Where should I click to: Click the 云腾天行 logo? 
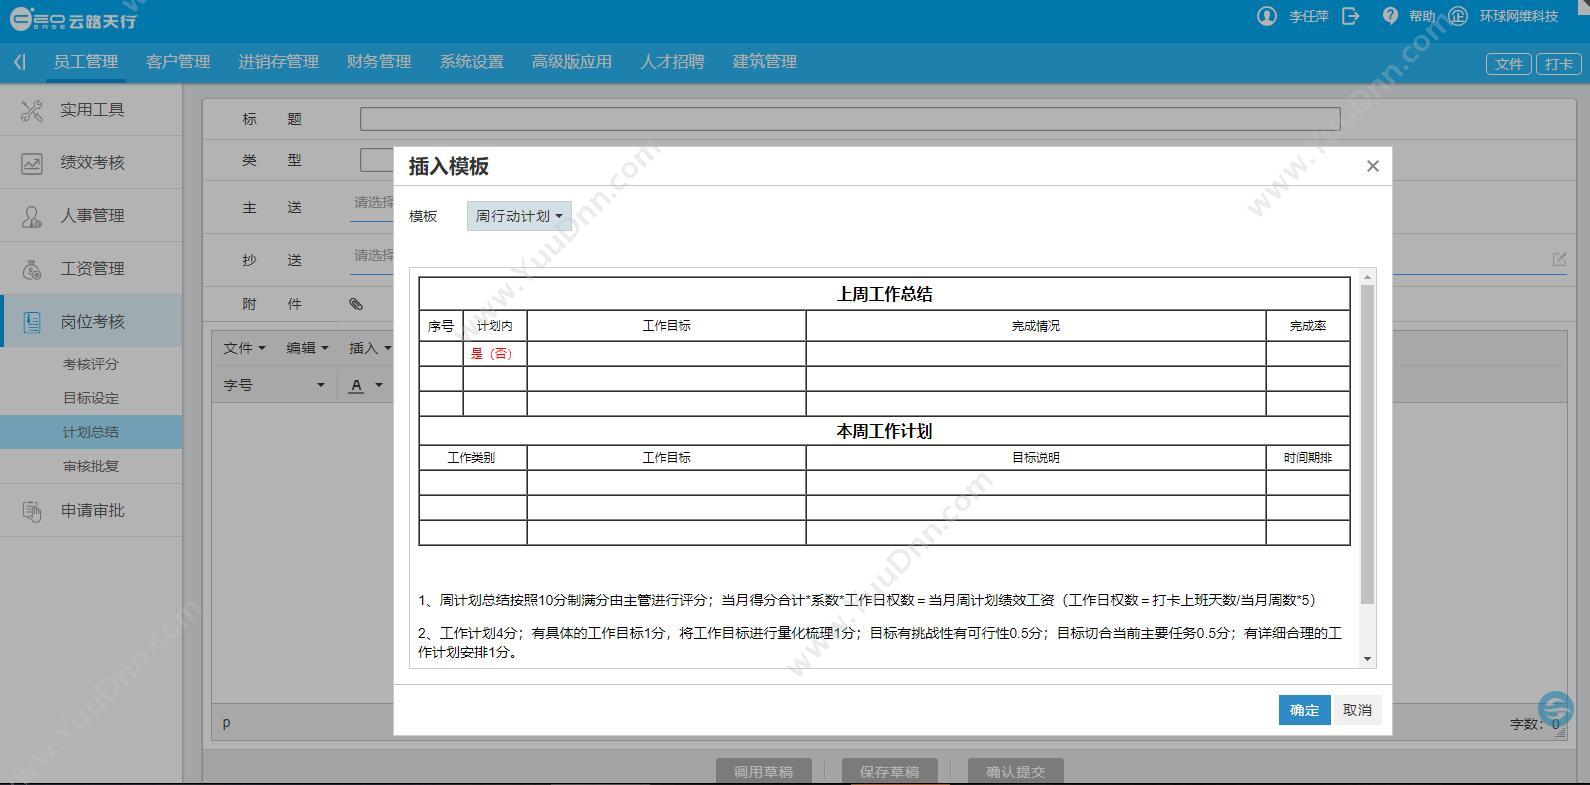coord(72,19)
